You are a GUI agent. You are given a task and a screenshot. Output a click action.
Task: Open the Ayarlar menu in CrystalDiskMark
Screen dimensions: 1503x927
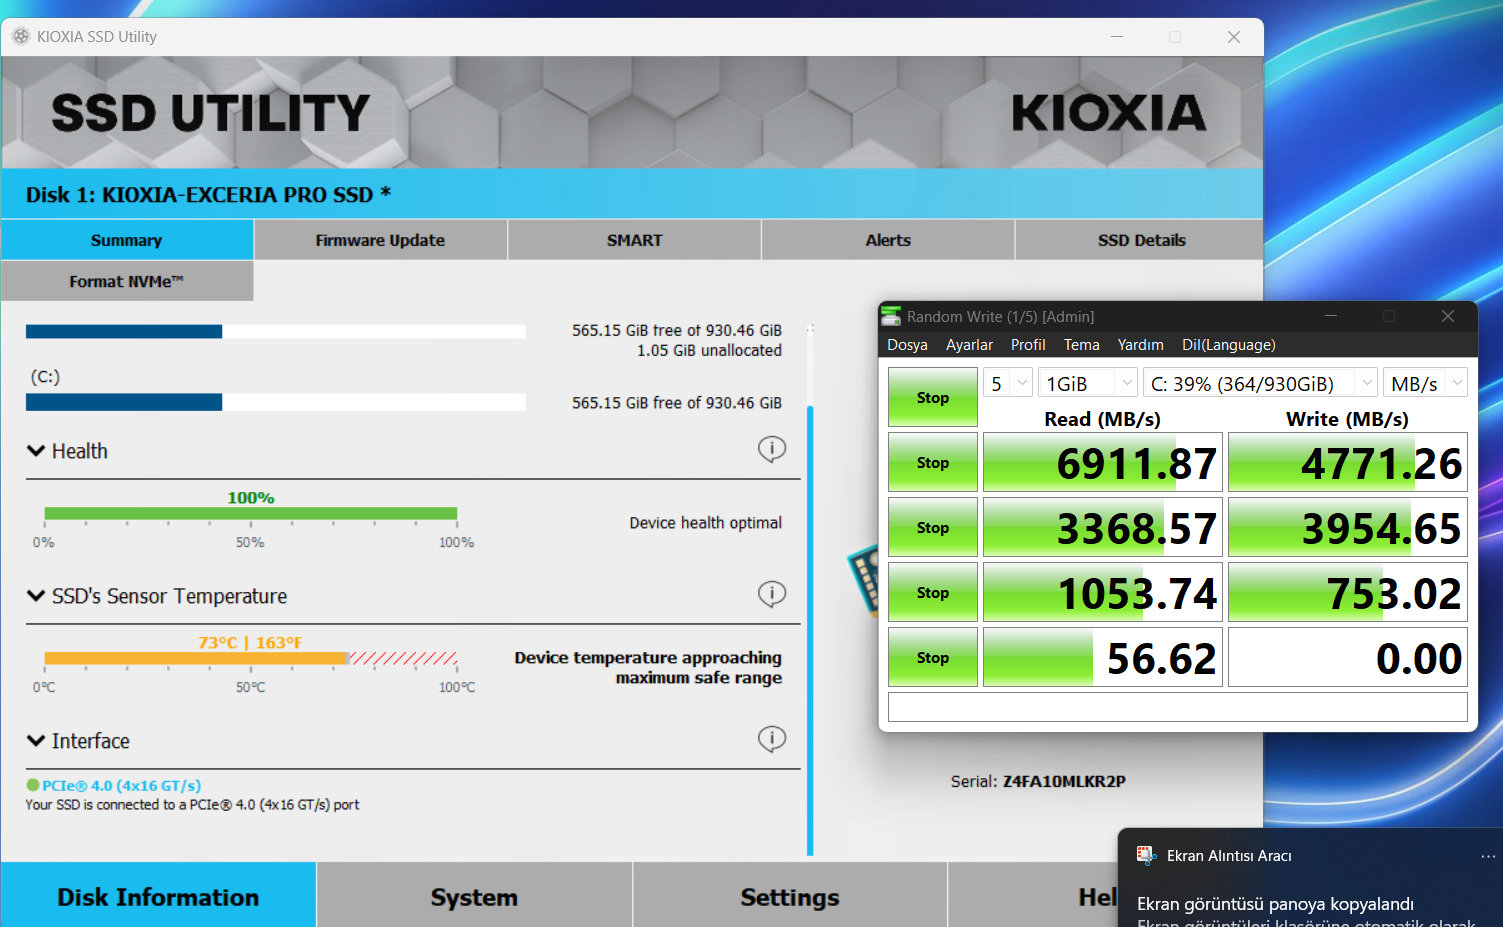point(970,345)
